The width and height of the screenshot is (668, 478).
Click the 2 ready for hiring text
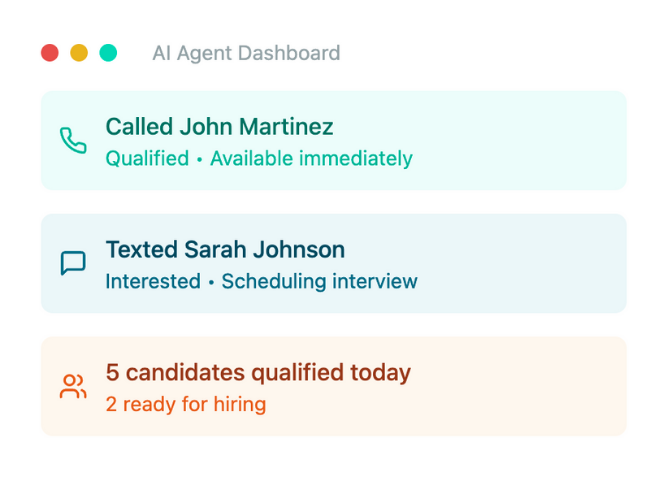(186, 404)
